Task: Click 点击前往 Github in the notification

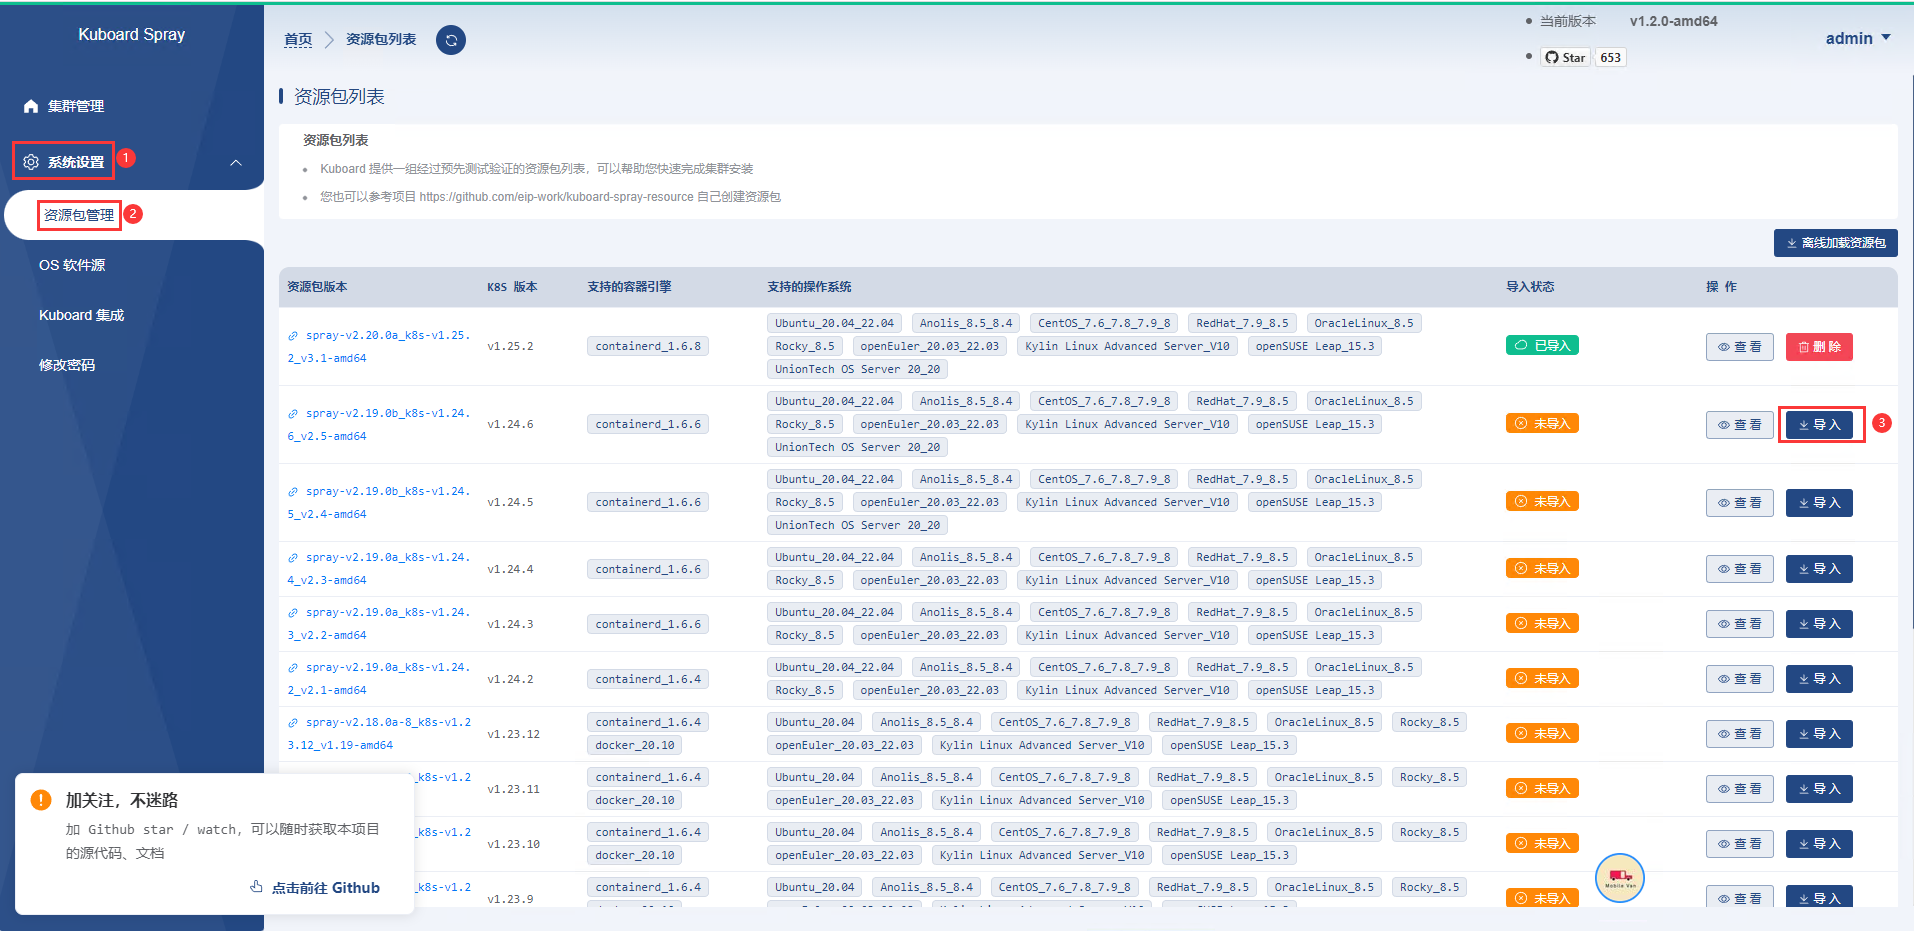Action: [315, 888]
